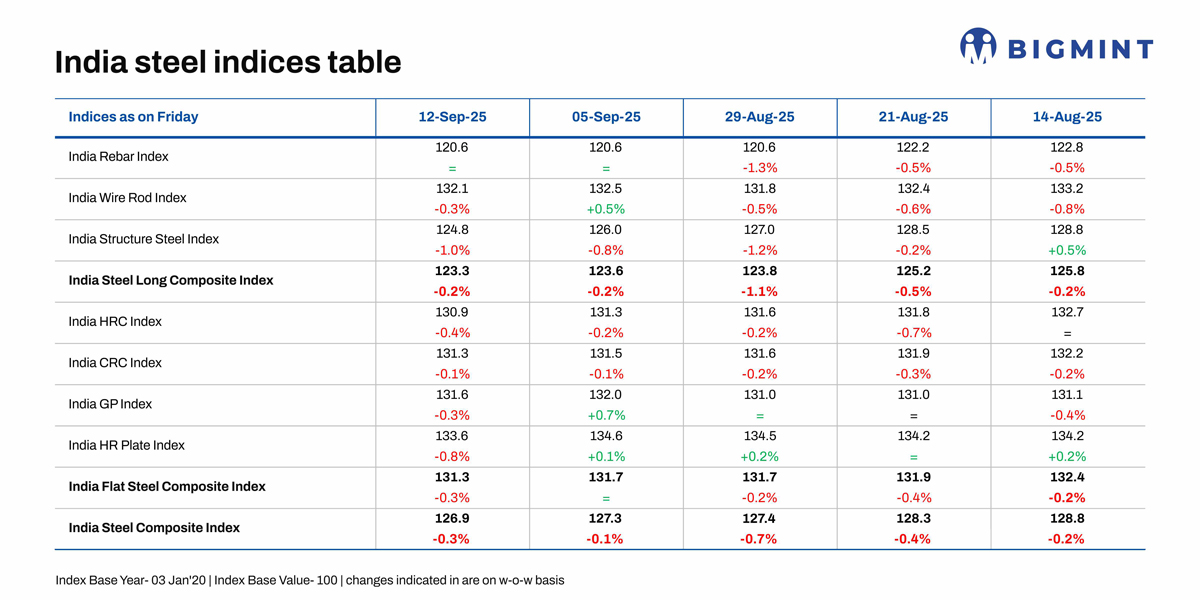Click the India Wire Rod Index label
Image resolution: width=1200 pixels, height=600 pixels.
127,198
